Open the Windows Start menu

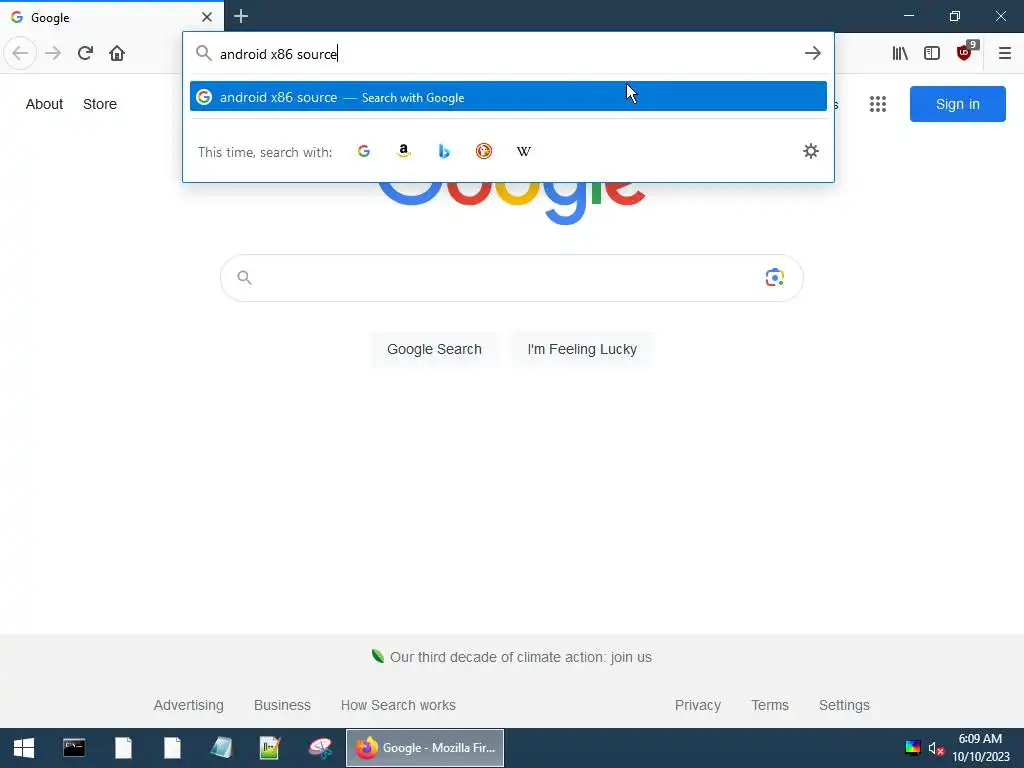point(24,748)
